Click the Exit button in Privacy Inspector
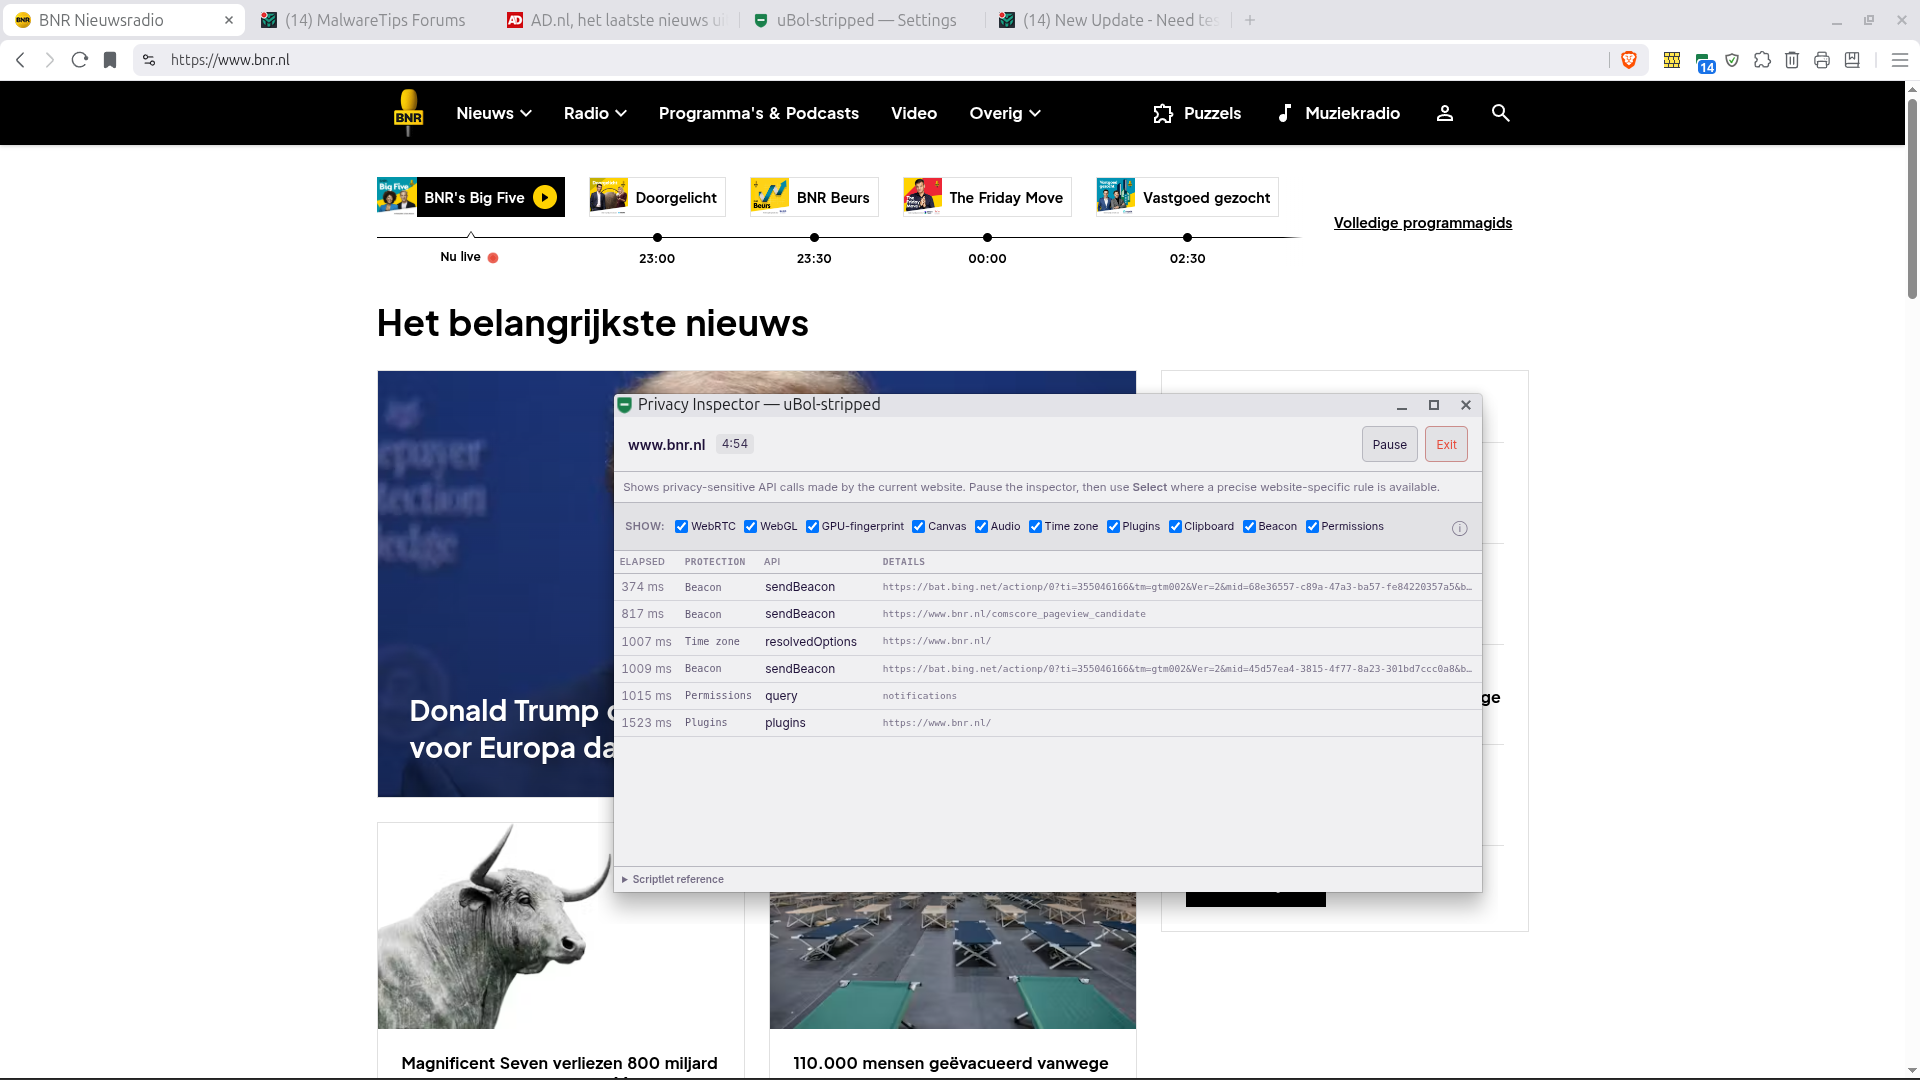Viewport: 1920px width, 1080px height. [x=1446, y=445]
